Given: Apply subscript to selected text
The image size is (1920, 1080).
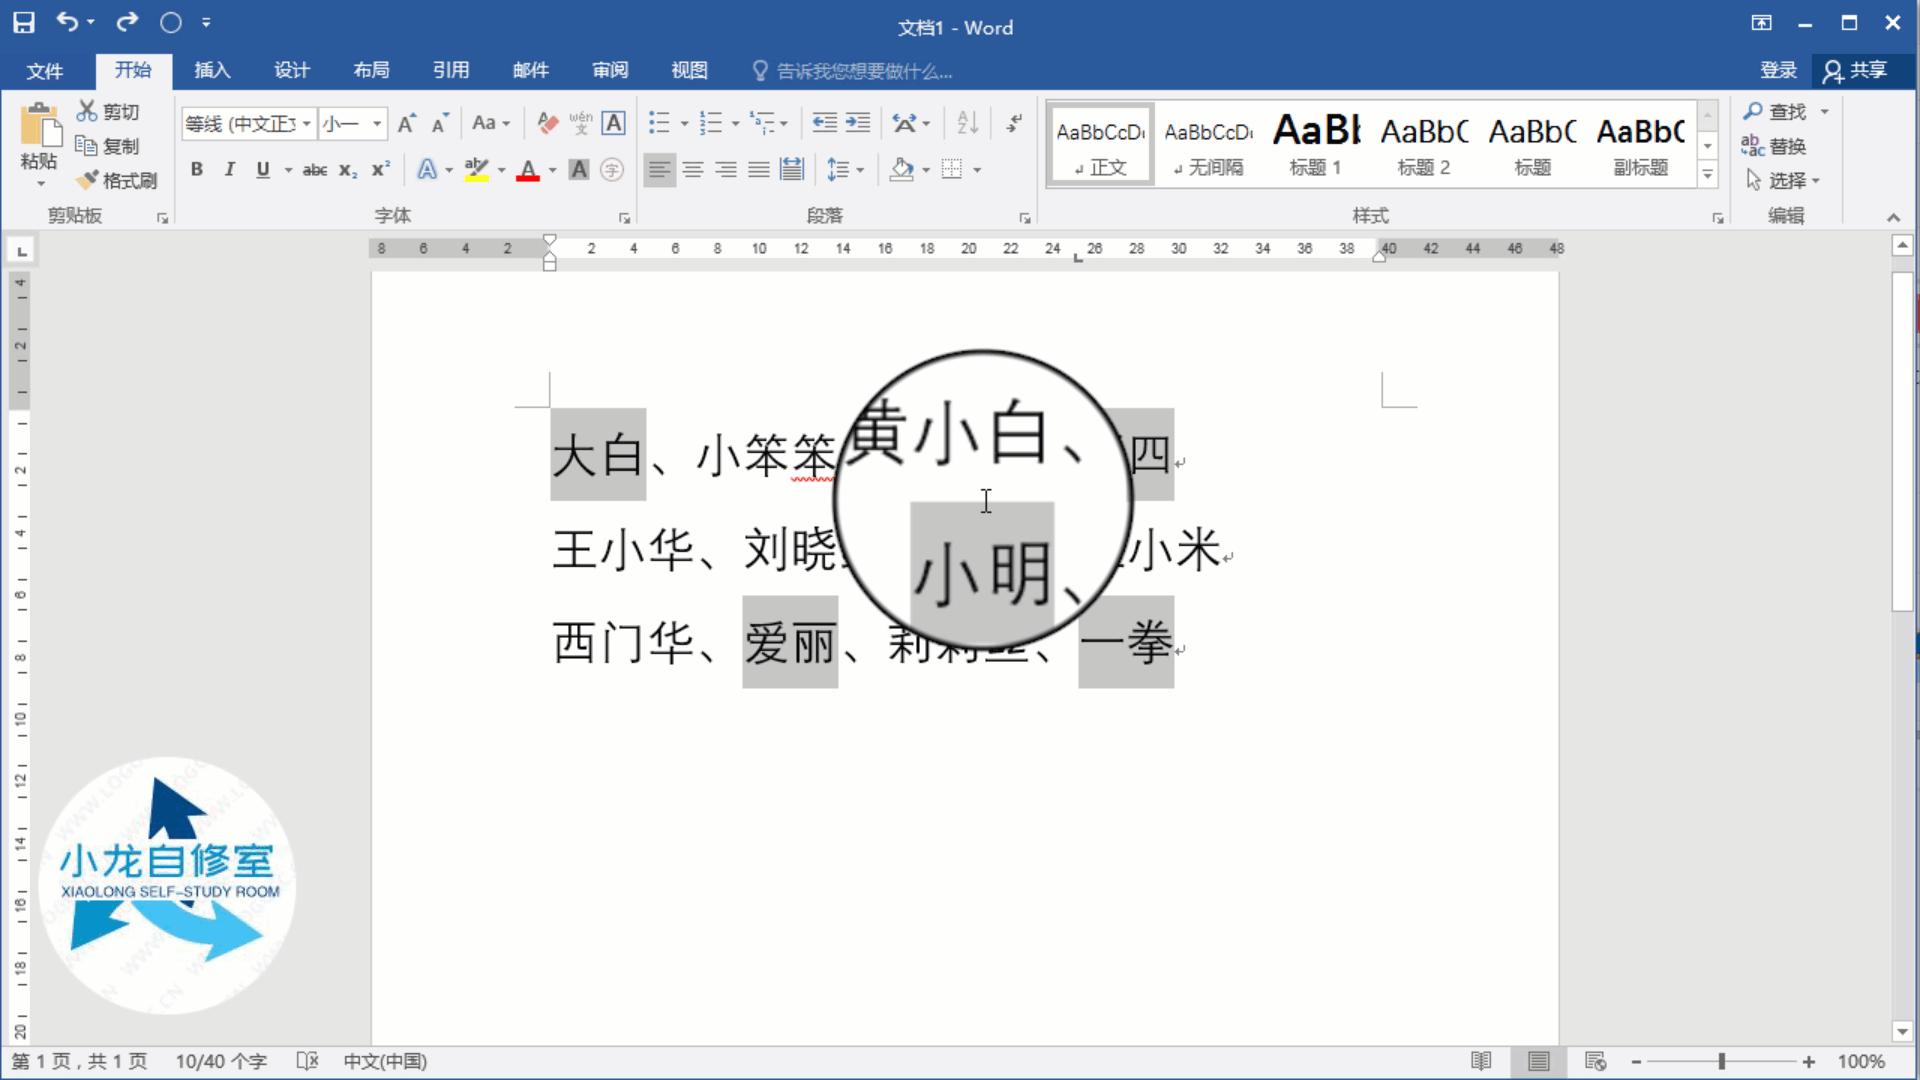Looking at the screenshot, I should click(x=347, y=170).
